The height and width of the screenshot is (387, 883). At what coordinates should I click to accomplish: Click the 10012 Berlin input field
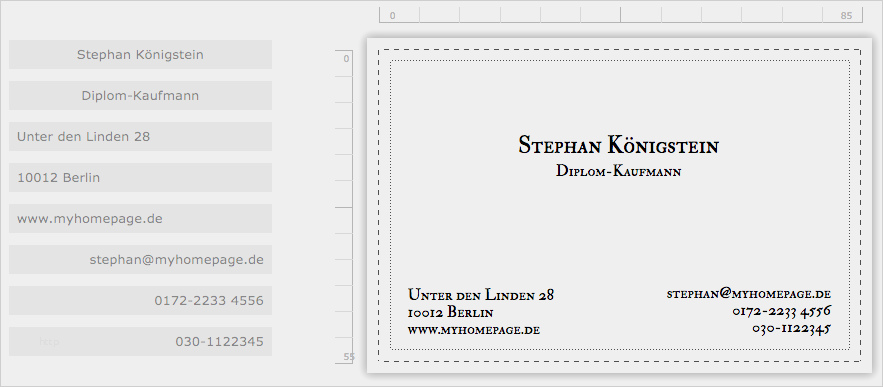[140, 177]
